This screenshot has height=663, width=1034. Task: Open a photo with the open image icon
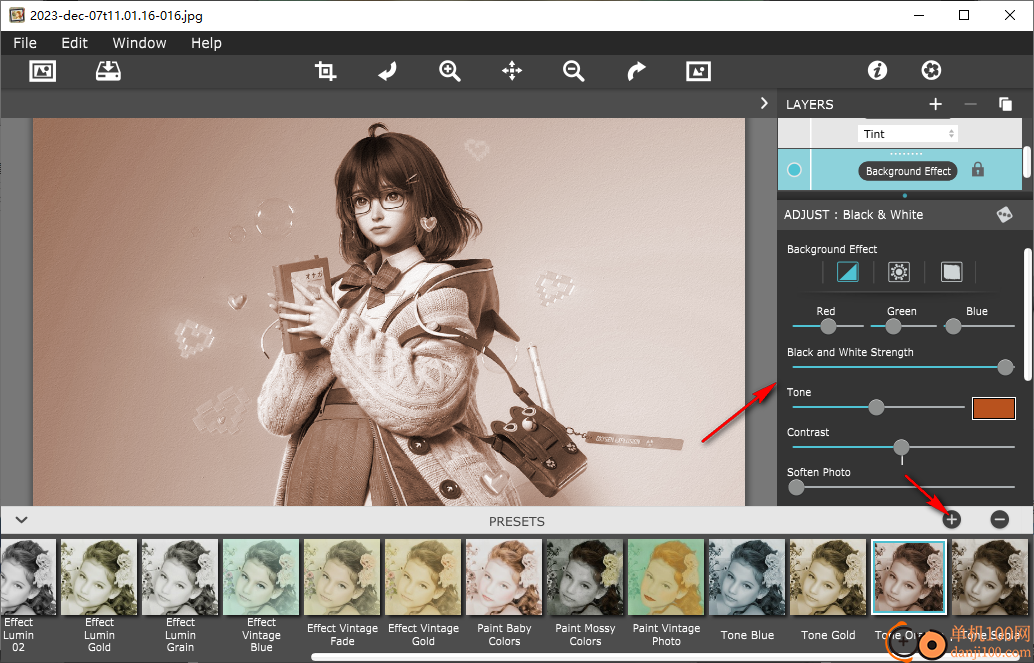coord(42,71)
